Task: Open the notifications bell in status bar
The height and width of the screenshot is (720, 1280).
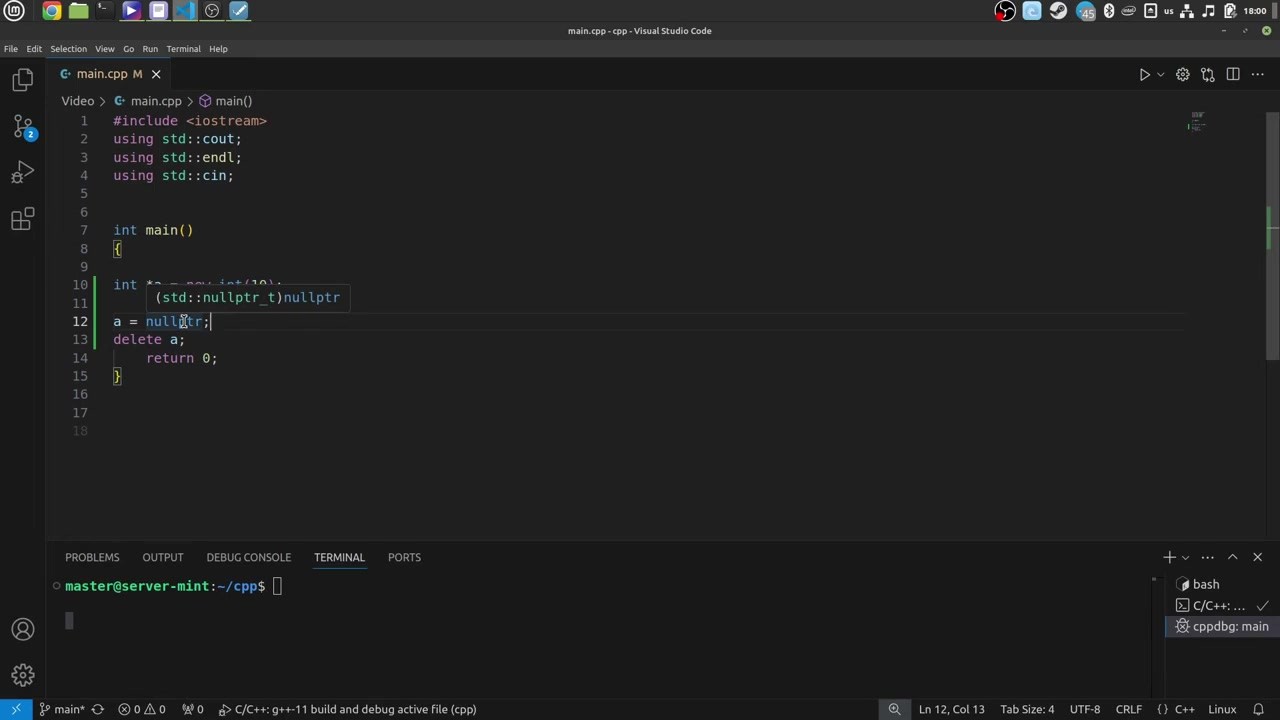Action: click(x=1259, y=709)
